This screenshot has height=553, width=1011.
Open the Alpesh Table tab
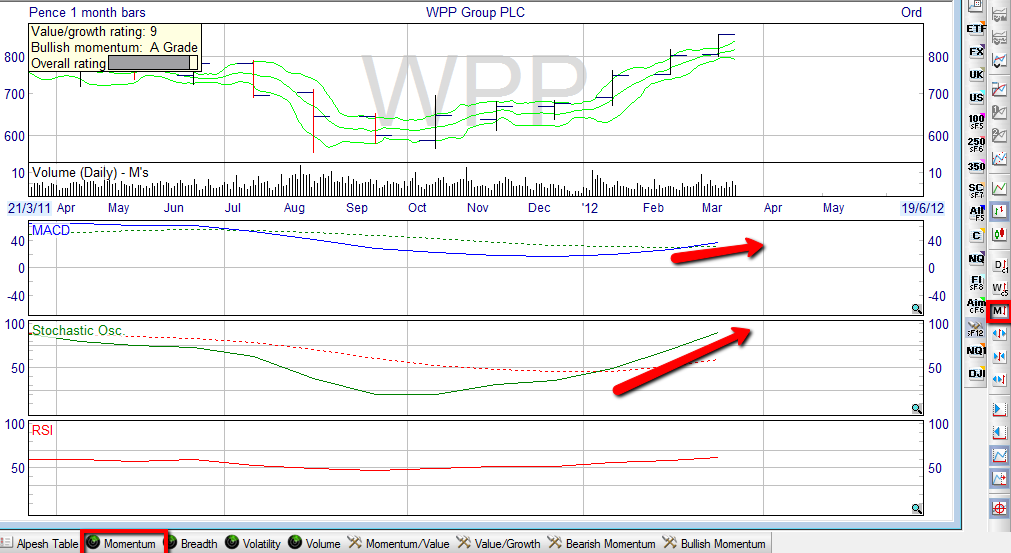(x=40, y=543)
